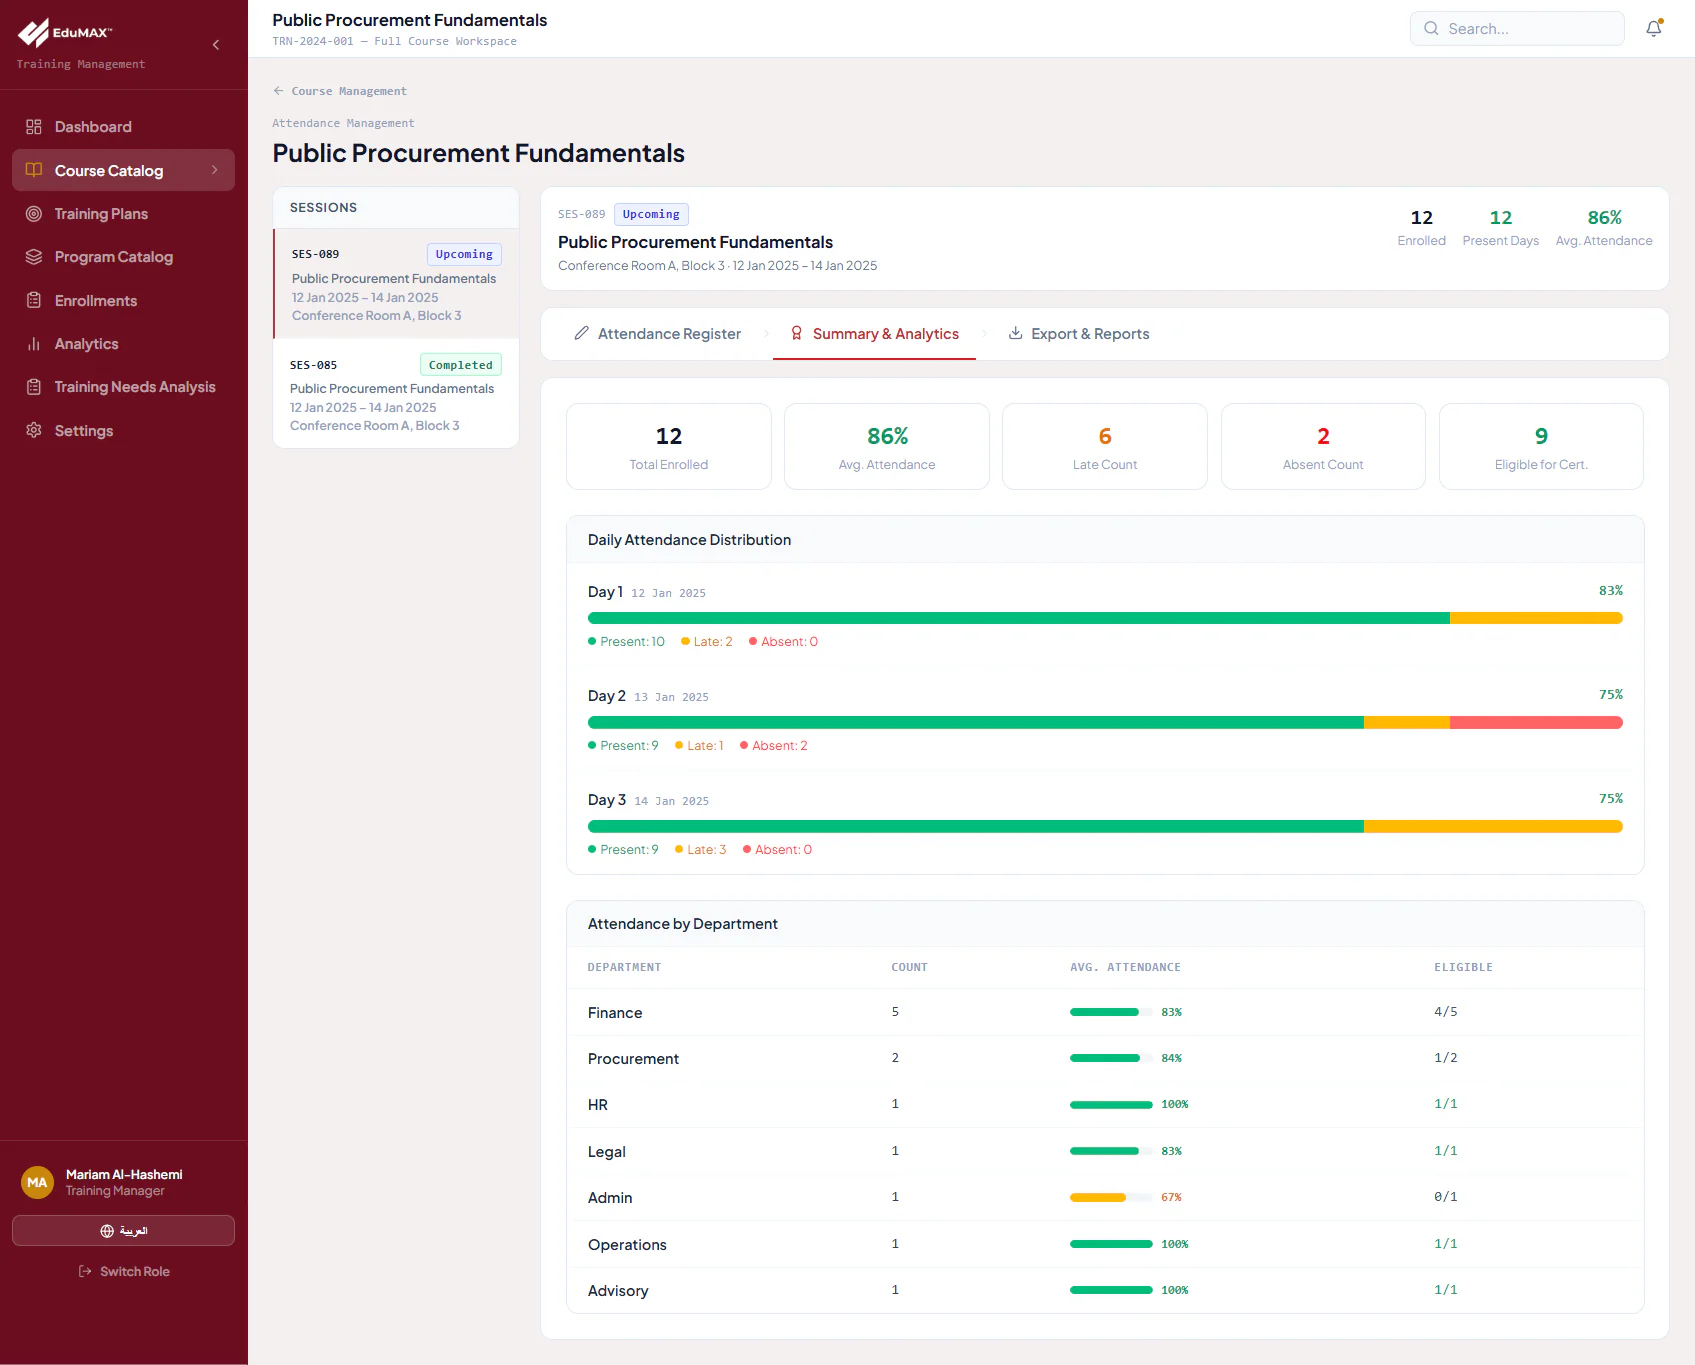Click the Analytics bar chart icon

[34, 344]
